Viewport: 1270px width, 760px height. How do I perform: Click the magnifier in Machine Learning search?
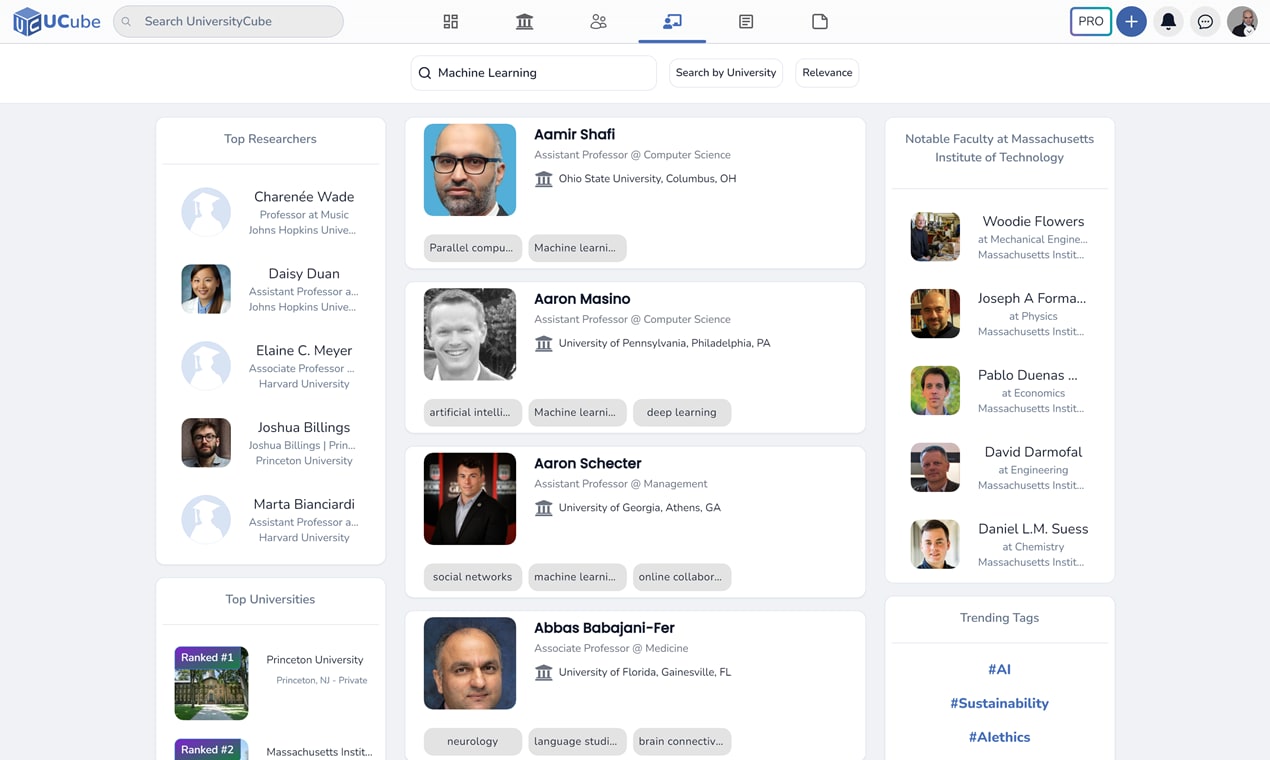pos(425,73)
